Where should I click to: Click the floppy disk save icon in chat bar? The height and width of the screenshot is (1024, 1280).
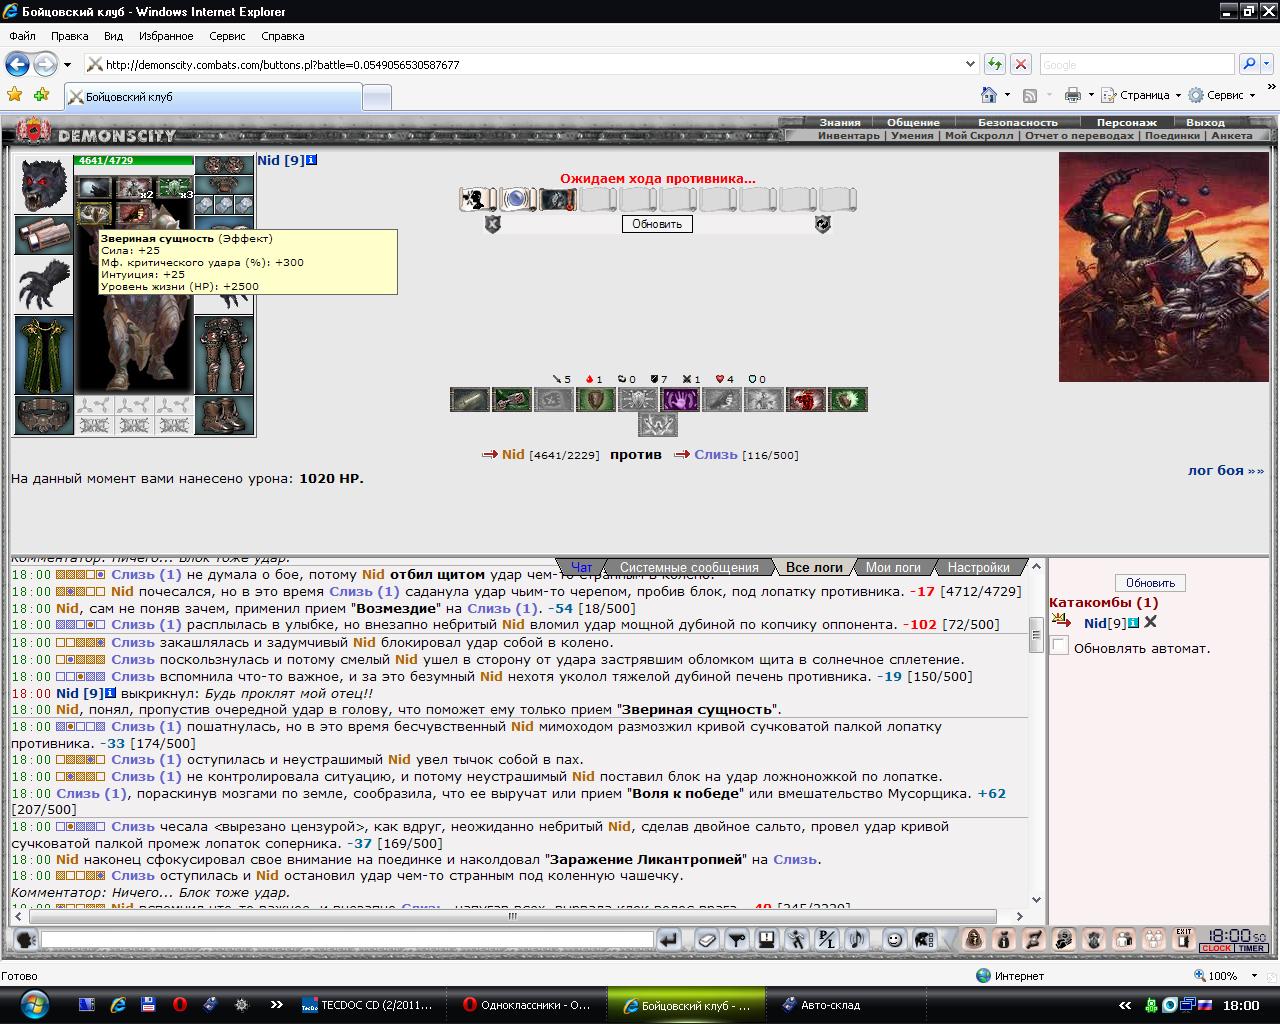[x=766, y=940]
